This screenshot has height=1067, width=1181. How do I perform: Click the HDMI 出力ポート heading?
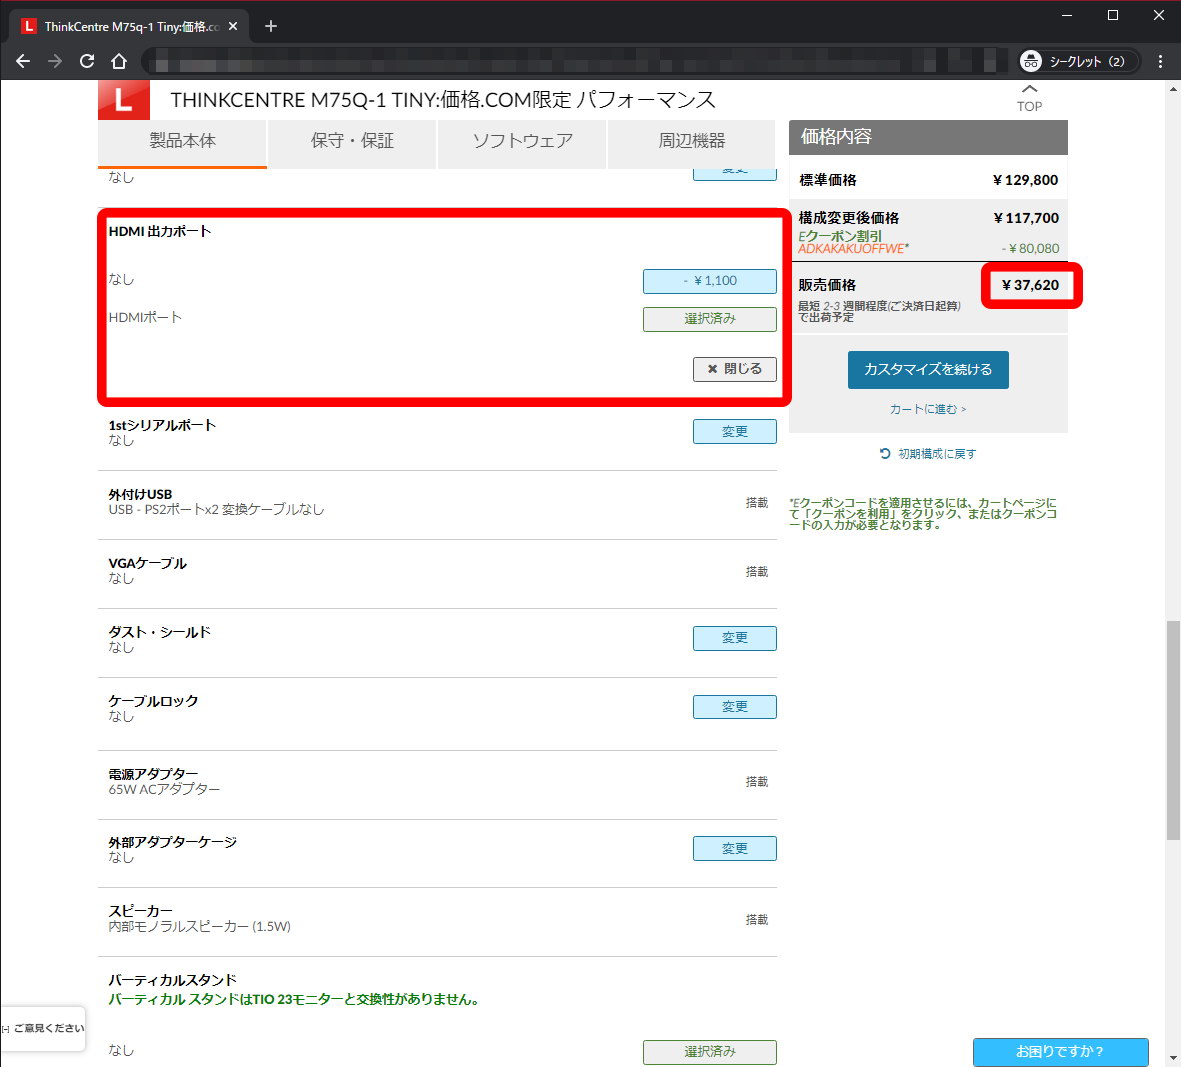click(160, 231)
